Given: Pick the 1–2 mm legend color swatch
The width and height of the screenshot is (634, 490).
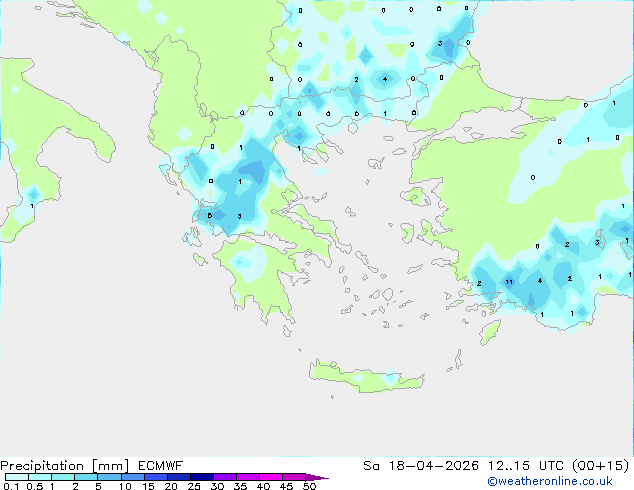Looking at the screenshot, I should point(63,477).
